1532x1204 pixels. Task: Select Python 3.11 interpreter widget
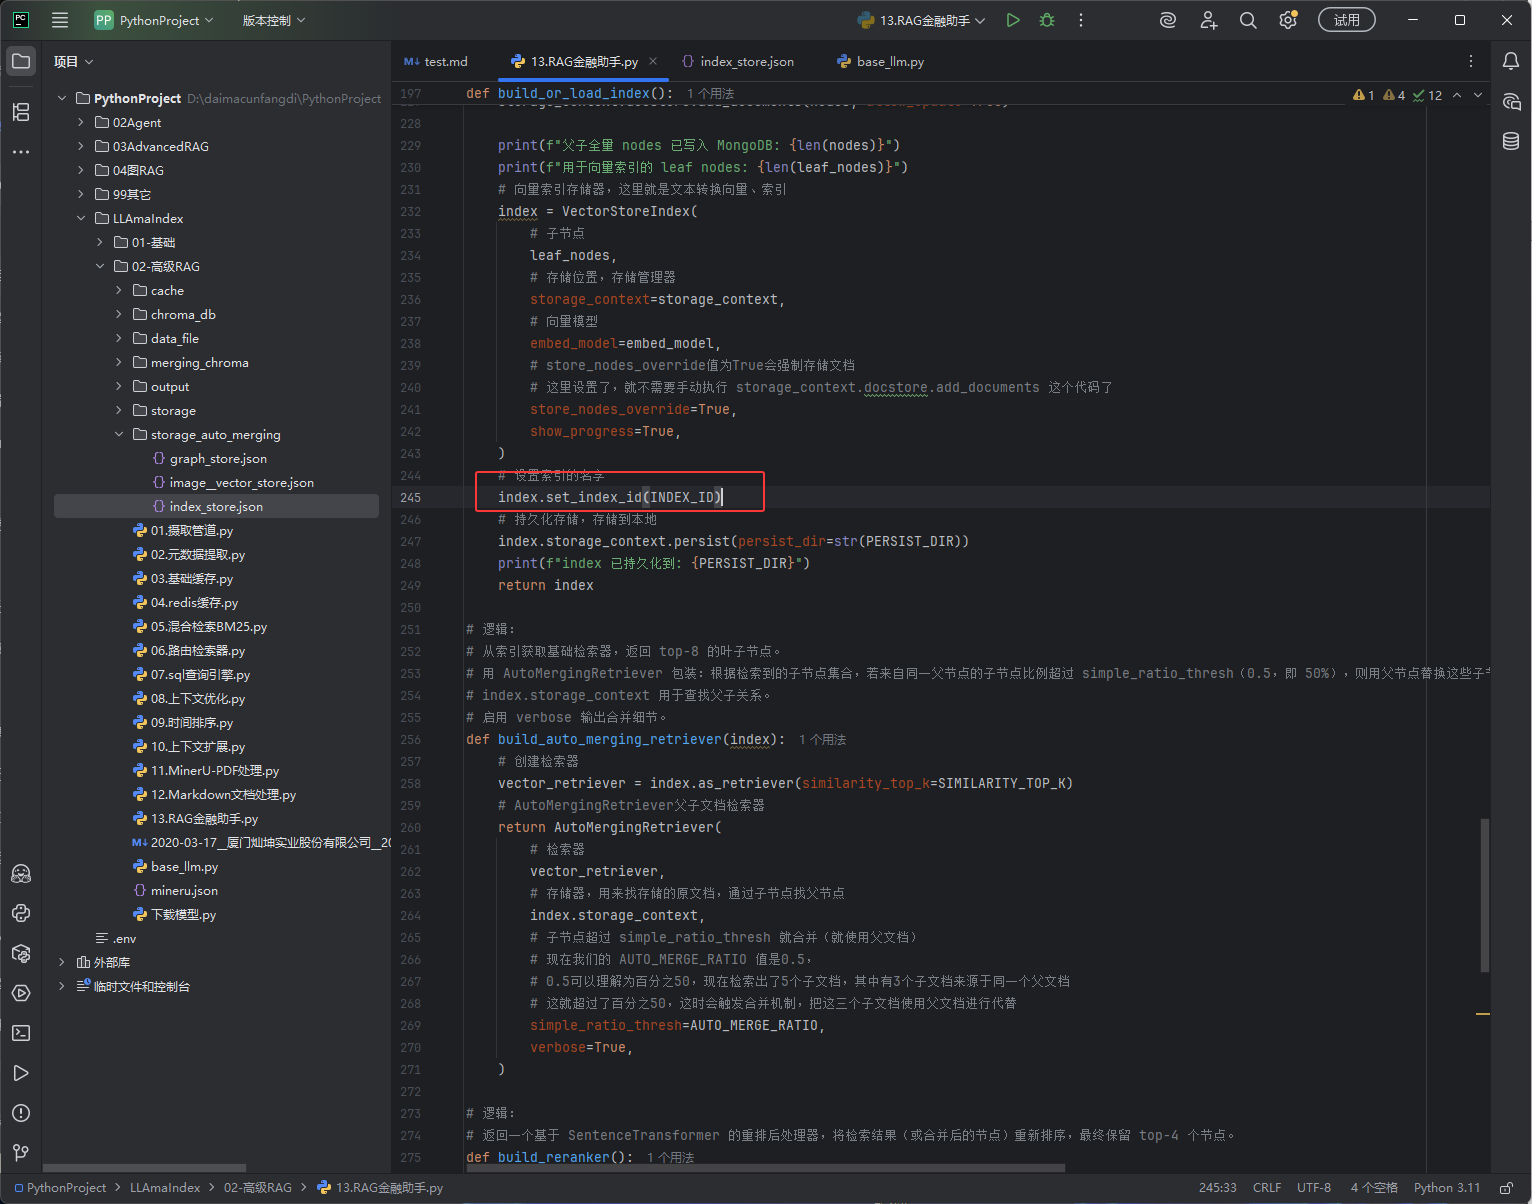1447,1188
